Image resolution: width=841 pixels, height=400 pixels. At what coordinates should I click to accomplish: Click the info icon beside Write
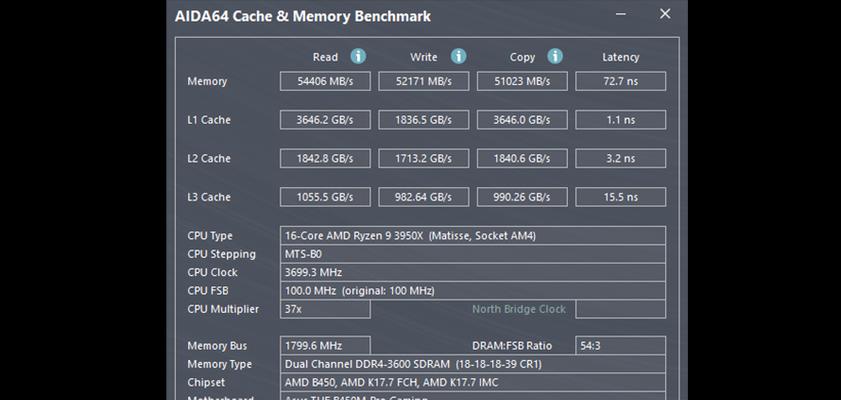click(458, 56)
